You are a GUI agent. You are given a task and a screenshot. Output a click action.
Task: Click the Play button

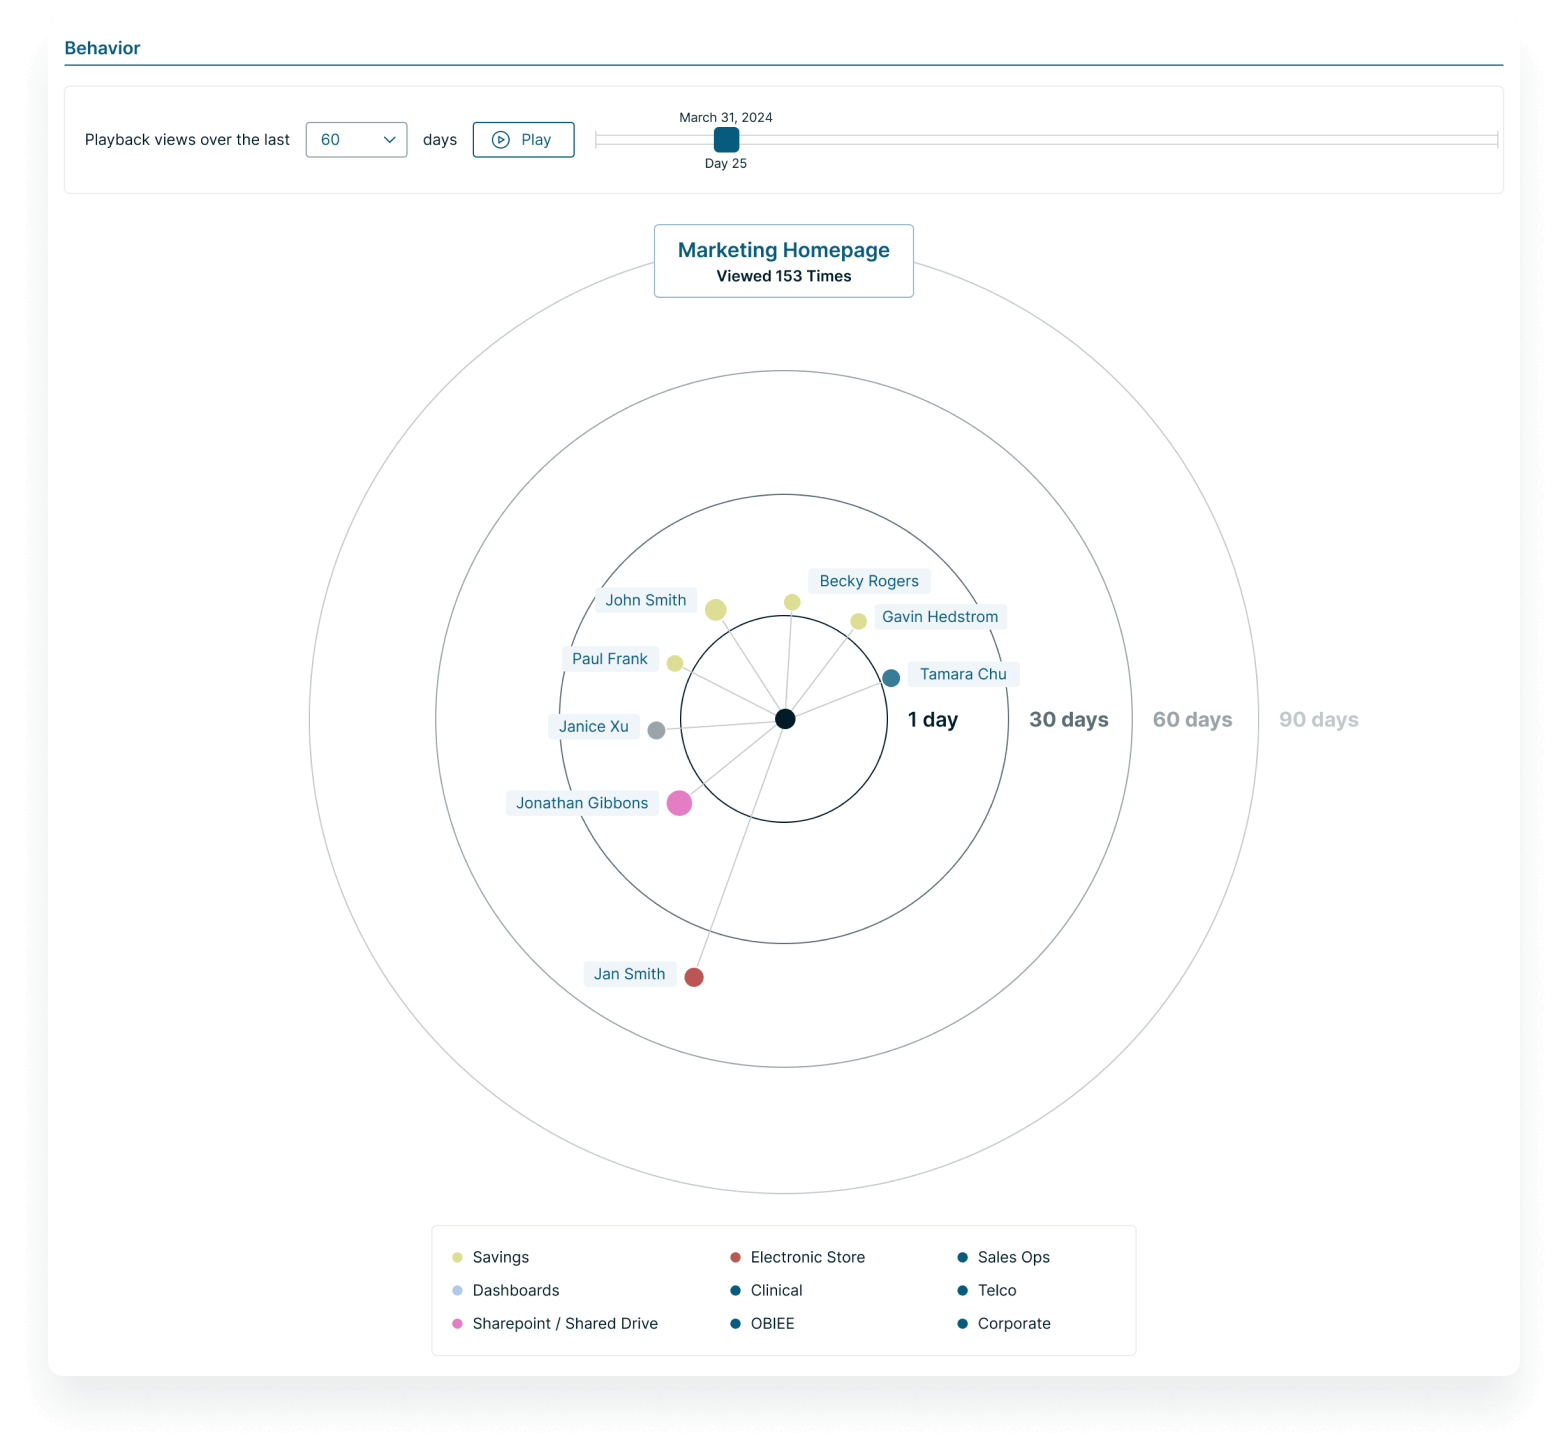[523, 140]
